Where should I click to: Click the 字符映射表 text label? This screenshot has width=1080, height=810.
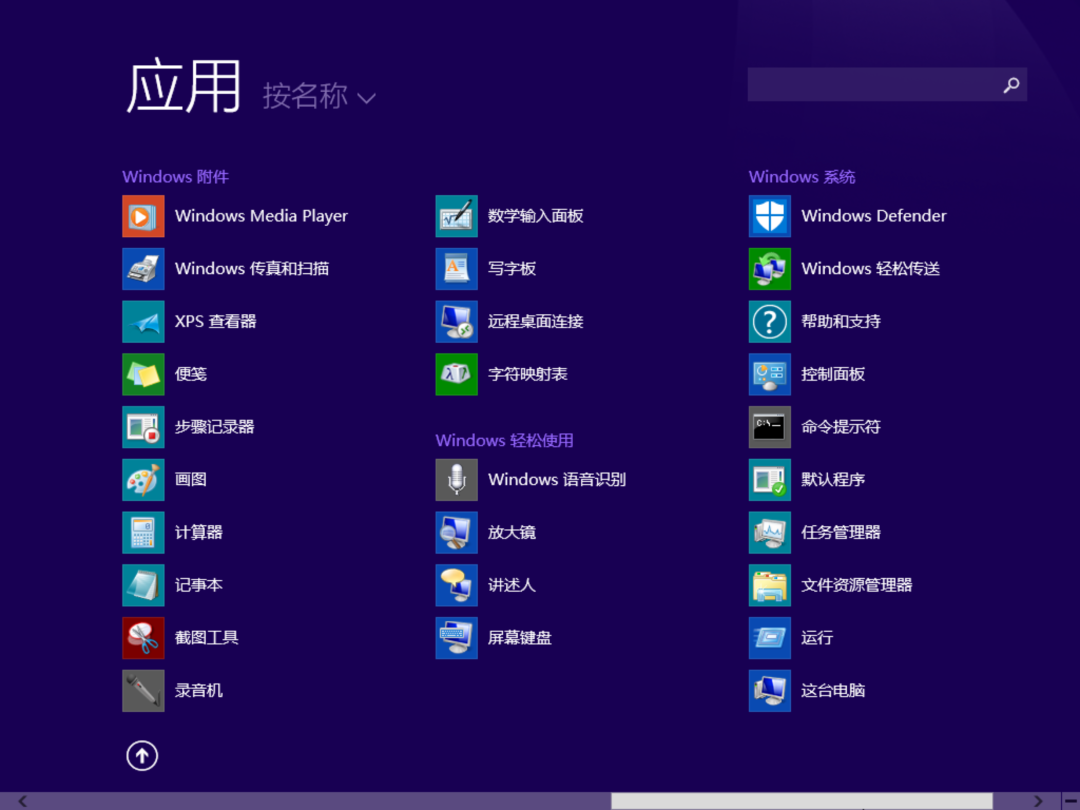point(528,374)
